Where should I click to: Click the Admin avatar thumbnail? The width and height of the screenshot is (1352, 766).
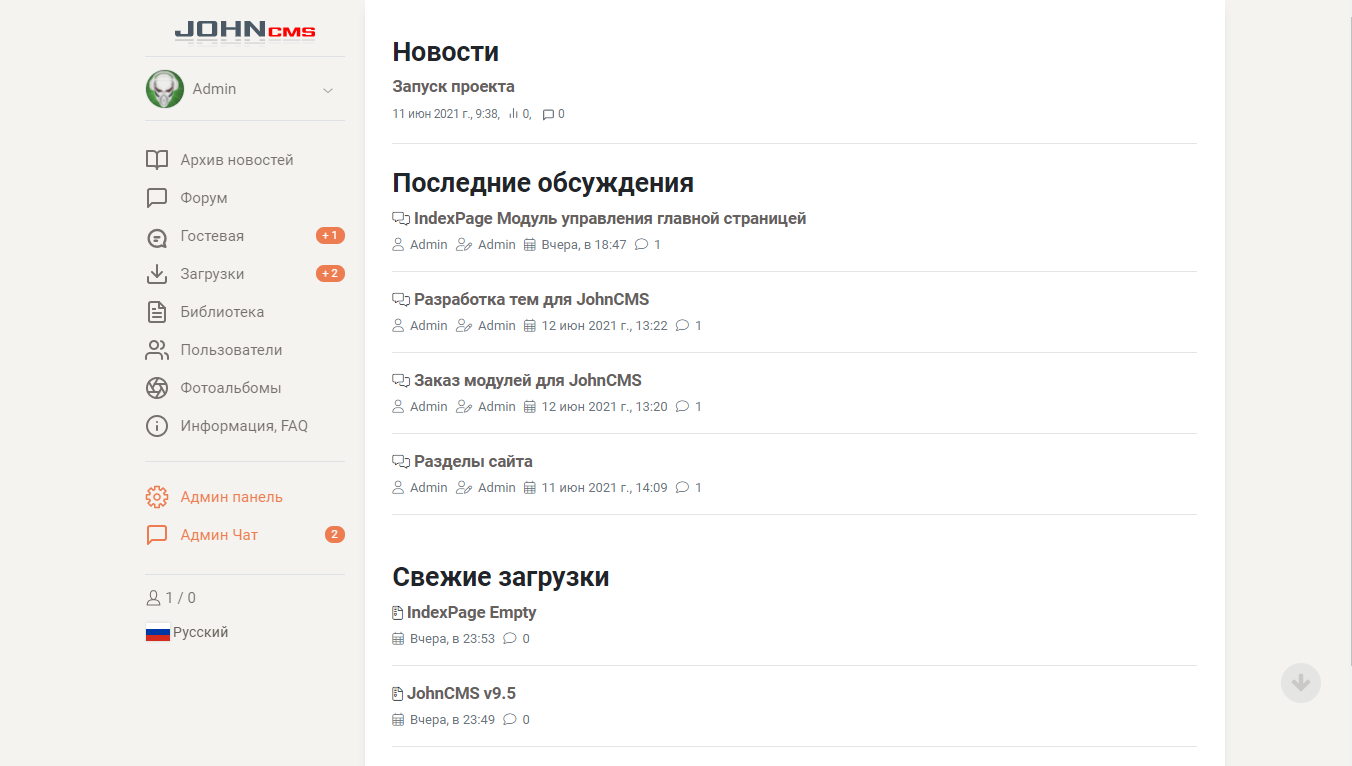click(165, 89)
